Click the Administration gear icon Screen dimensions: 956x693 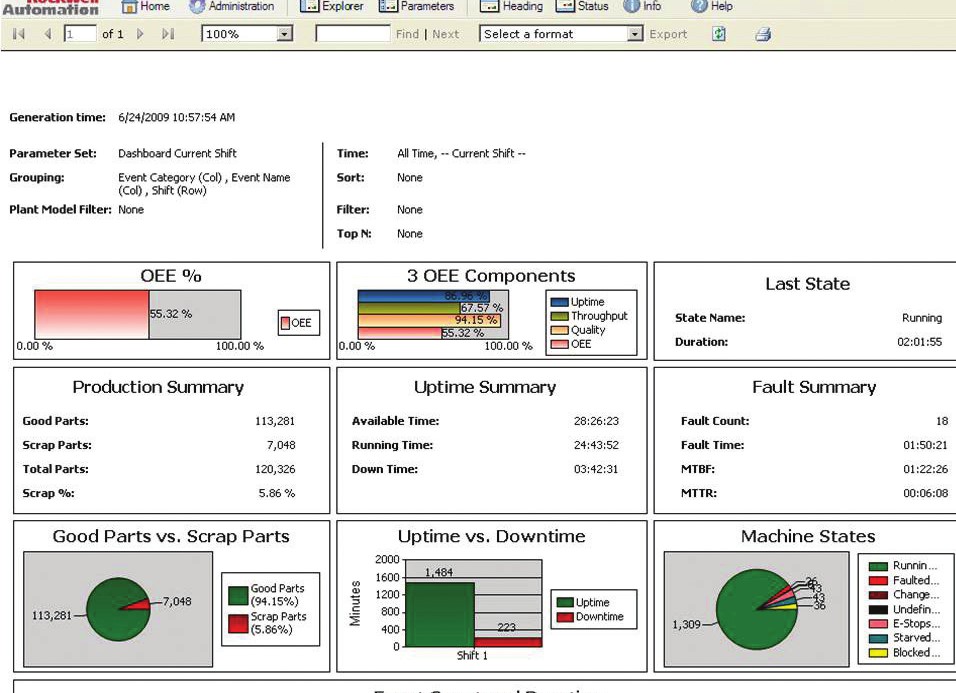pos(197,7)
